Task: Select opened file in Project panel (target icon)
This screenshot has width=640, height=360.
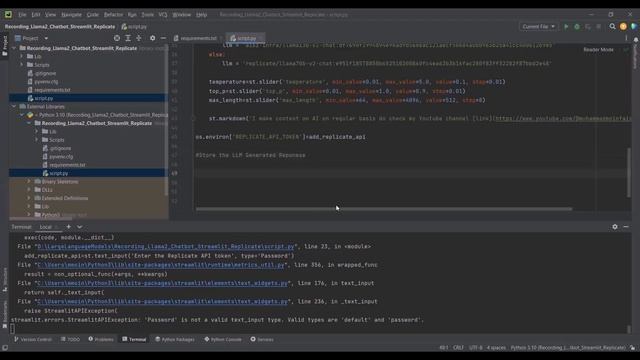Action: (117, 38)
